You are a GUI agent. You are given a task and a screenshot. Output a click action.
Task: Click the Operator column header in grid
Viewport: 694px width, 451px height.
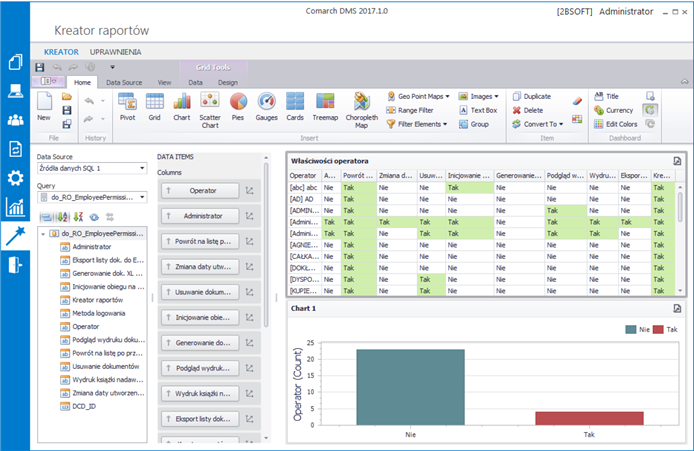(x=304, y=176)
